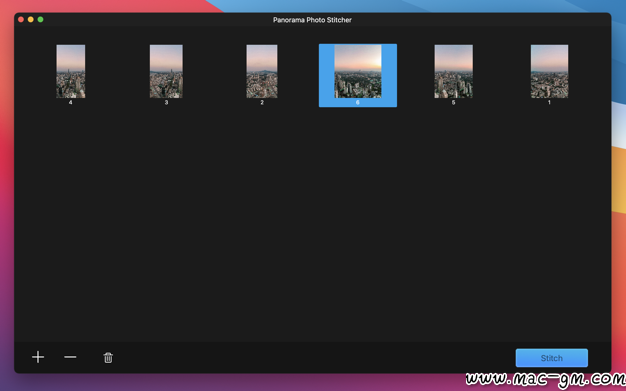Click the number label 4 under the first photo
626x391 pixels.
pos(71,103)
